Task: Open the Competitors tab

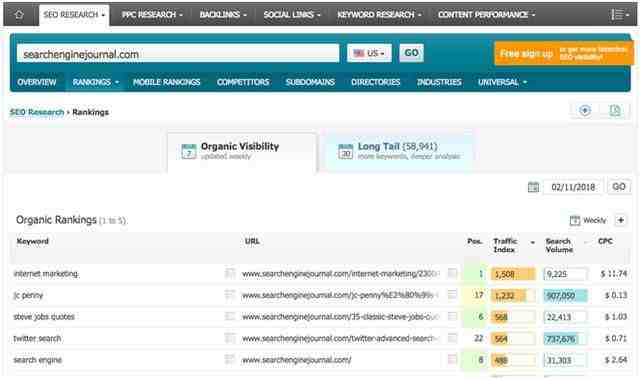Action: (243, 82)
